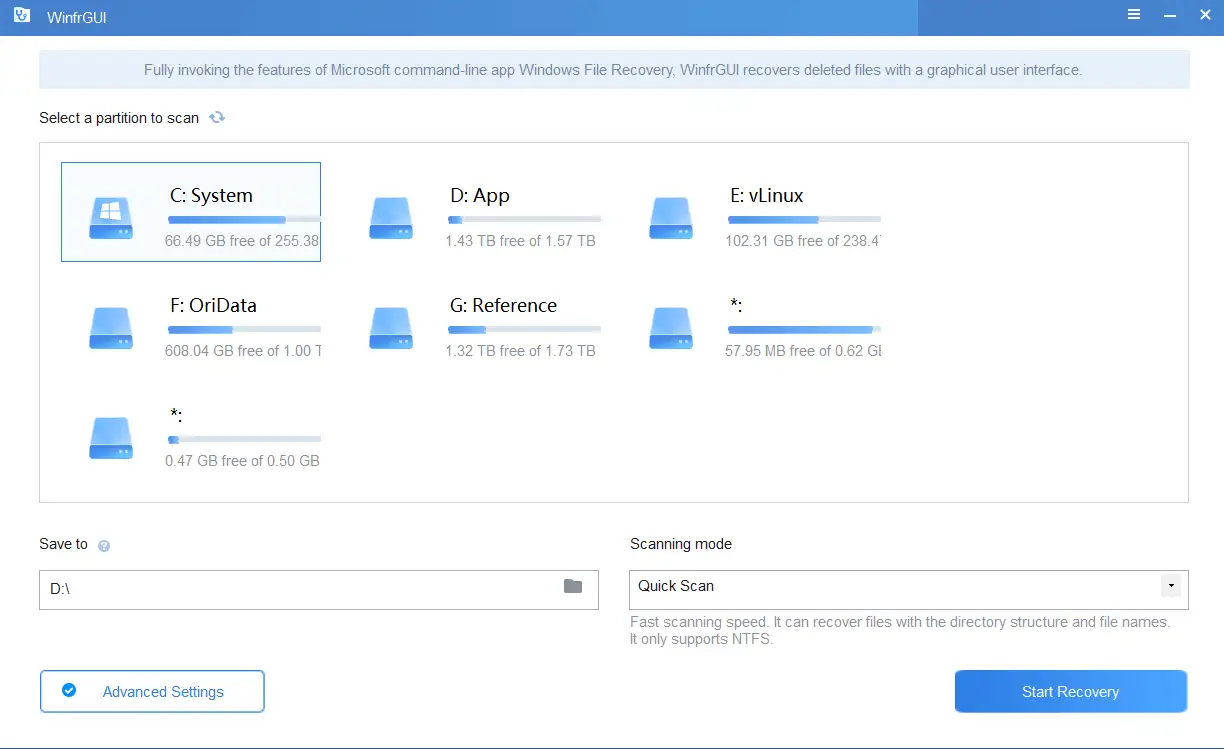The height and width of the screenshot is (749, 1224).
Task: Click "66.49 GB free of 255.38" text
Action: pyautogui.click(x=242, y=241)
